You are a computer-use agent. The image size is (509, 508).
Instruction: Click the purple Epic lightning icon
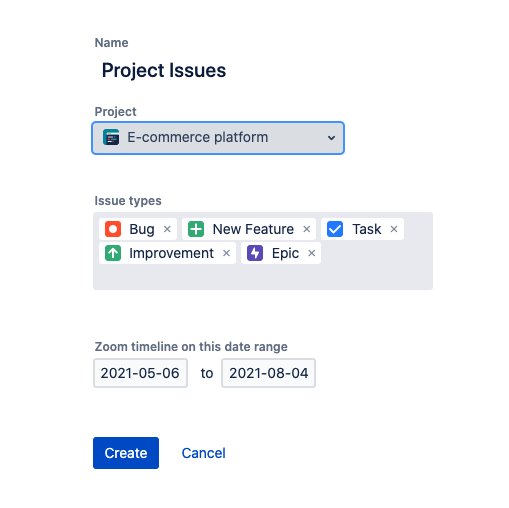coord(255,253)
